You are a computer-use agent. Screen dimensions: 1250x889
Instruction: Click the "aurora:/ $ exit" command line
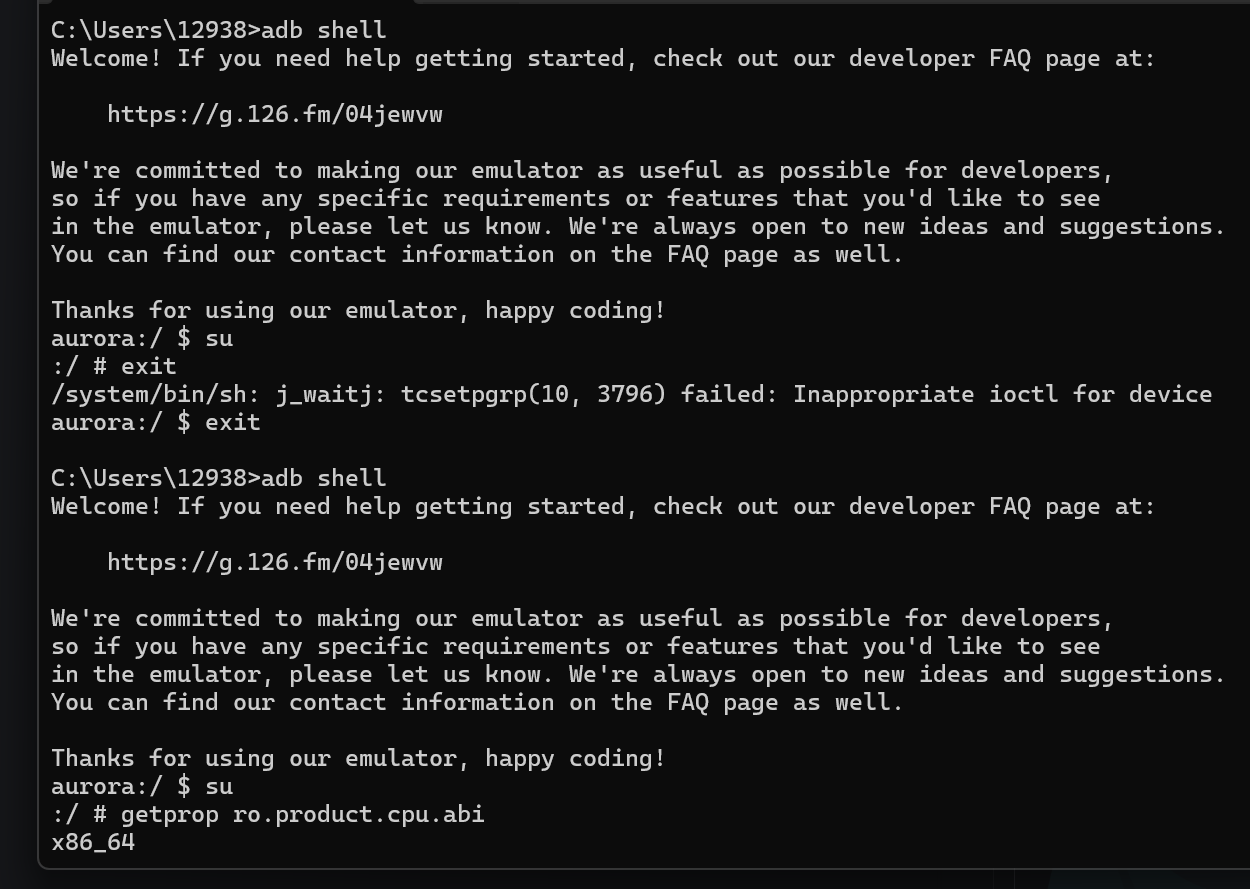point(155,423)
